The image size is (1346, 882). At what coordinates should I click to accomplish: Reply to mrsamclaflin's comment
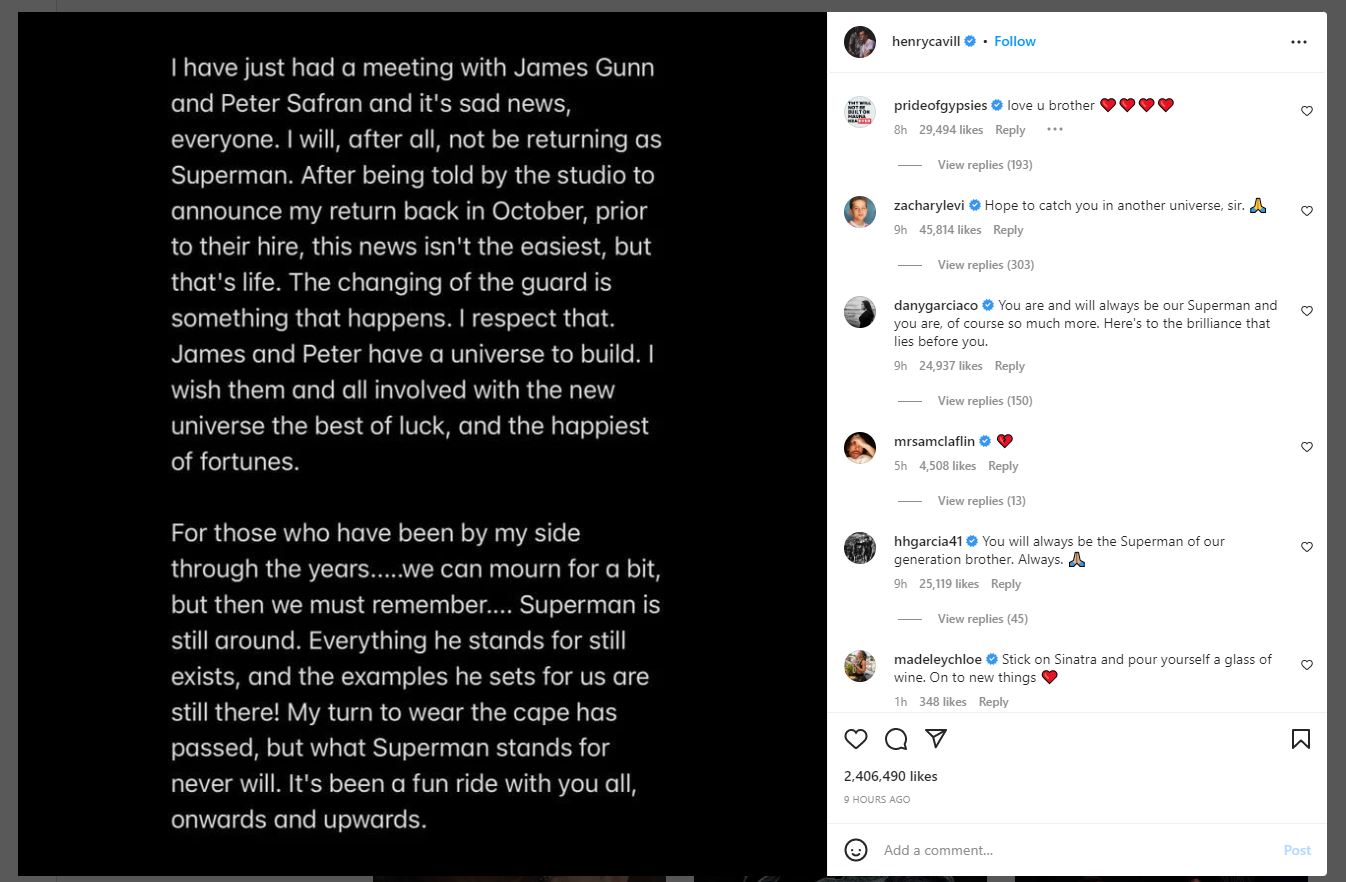click(1003, 466)
